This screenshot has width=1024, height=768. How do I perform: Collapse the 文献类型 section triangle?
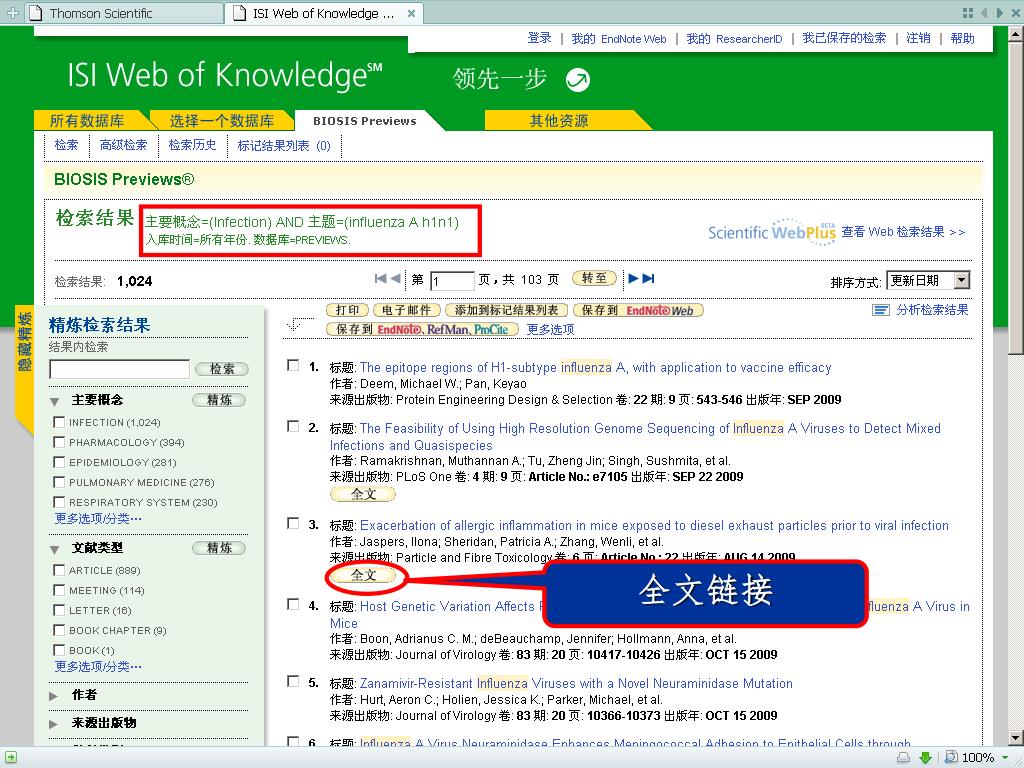click(x=55, y=549)
